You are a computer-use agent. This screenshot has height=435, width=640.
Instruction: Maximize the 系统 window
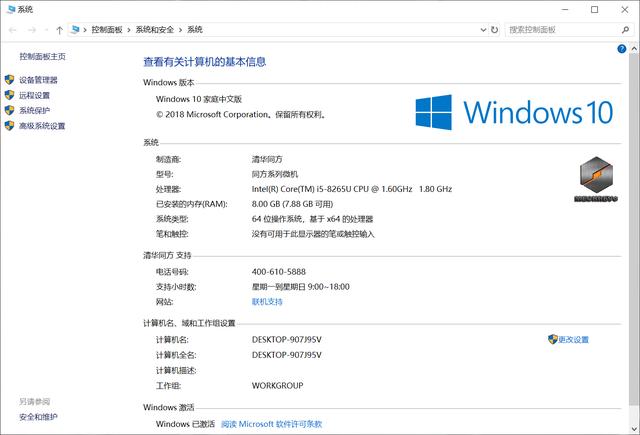(x=595, y=9)
